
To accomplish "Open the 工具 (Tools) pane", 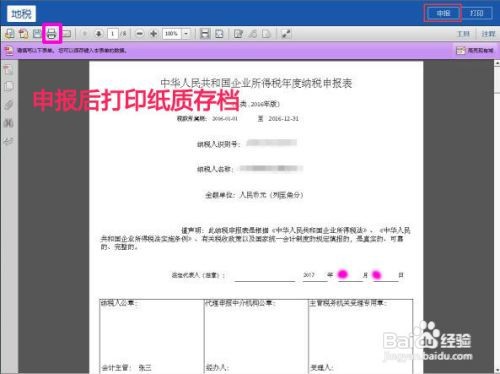I will [x=463, y=34].
